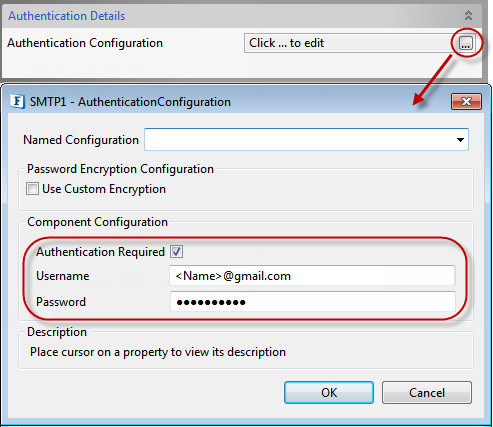Focus the Username input field
Screen dimensions: 493x427
click(x=312, y=276)
